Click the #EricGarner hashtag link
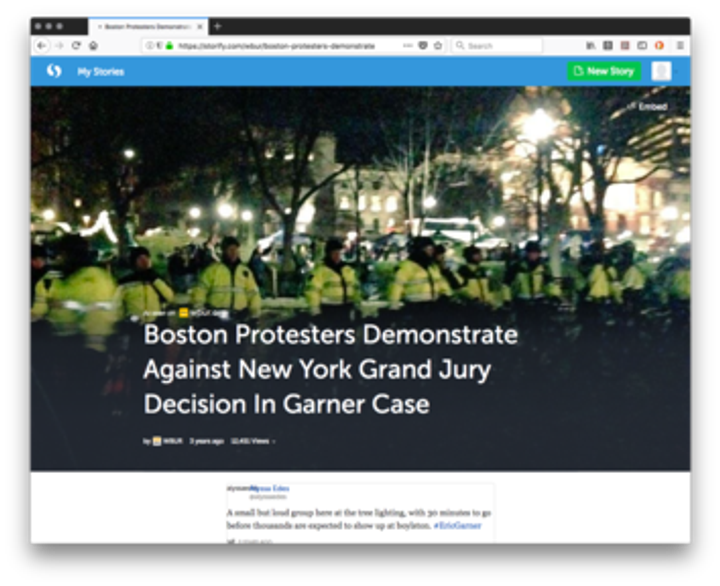The width and height of the screenshot is (720, 586). 457,525
